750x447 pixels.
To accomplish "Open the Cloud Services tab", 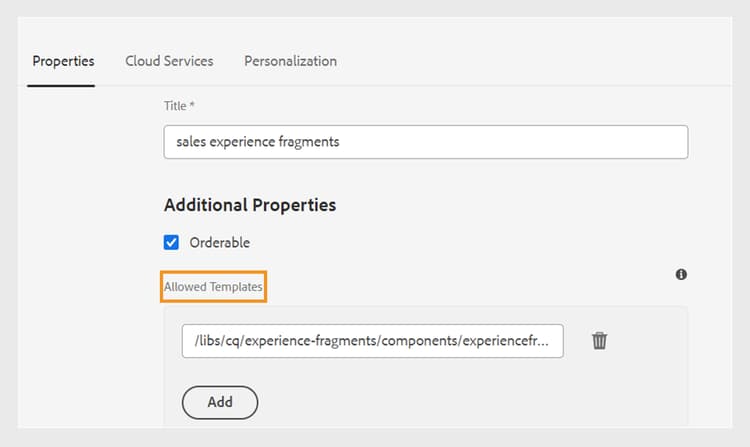I will 169,61.
